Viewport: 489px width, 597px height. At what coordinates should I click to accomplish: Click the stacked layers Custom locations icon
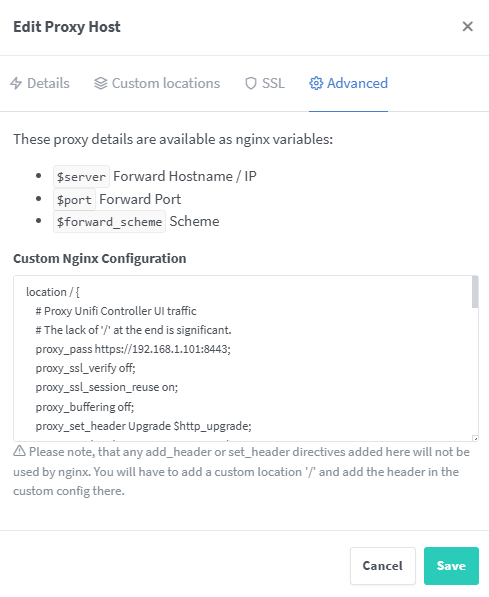(x=101, y=83)
